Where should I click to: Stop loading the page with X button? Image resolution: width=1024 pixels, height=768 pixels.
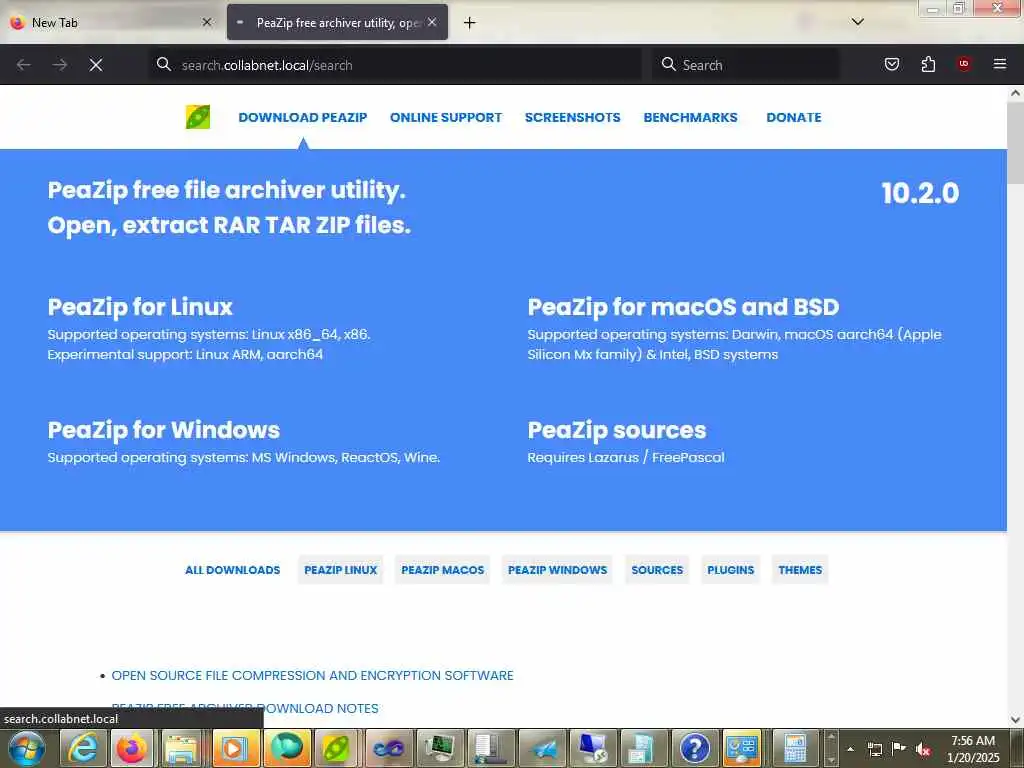tap(96, 65)
